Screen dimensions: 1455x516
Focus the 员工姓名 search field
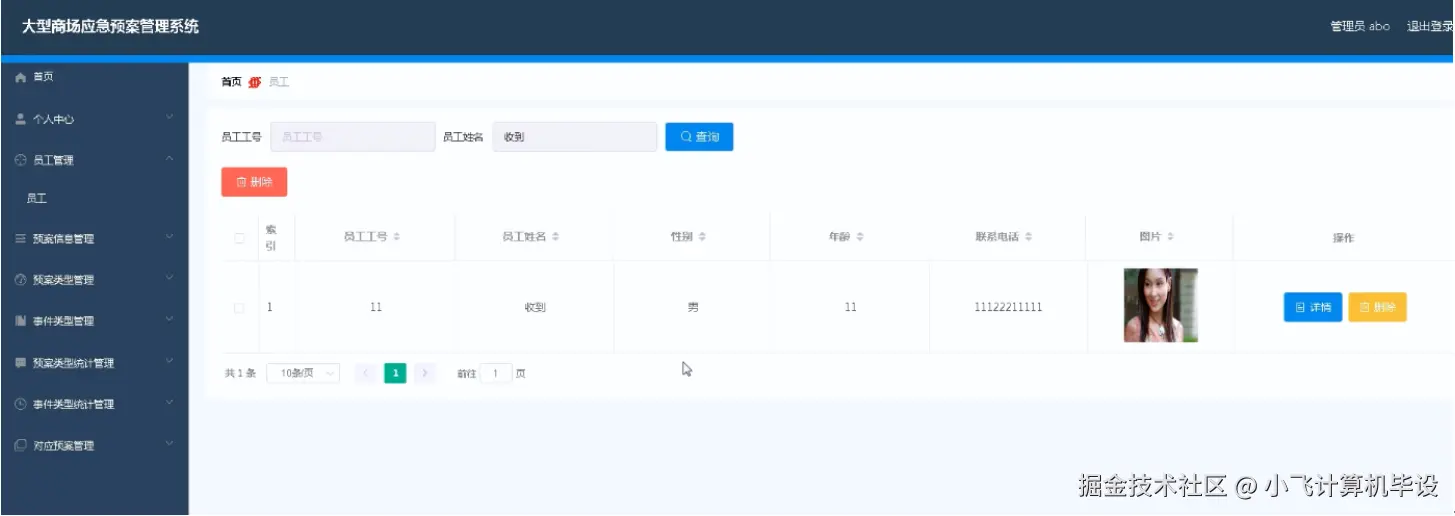(x=575, y=137)
